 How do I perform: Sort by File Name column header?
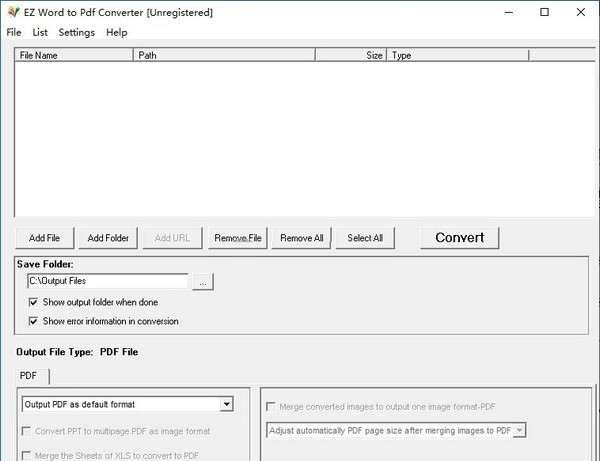(74, 55)
